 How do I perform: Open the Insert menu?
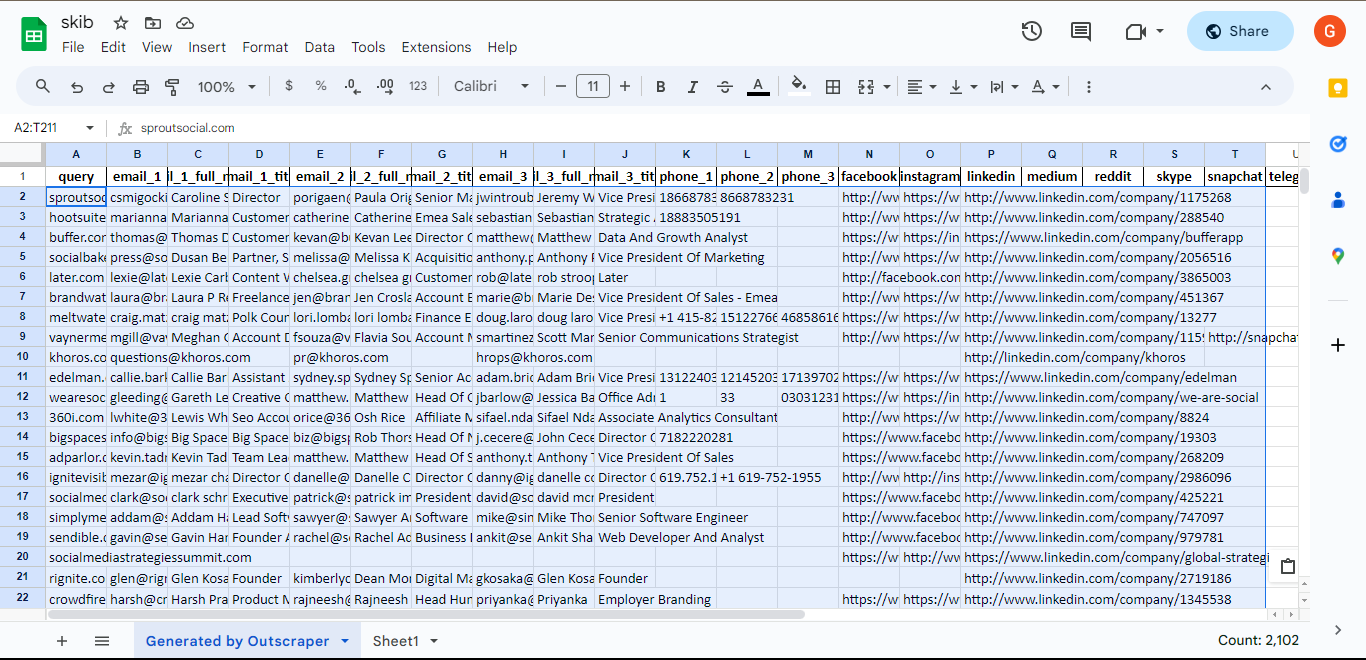pos(207,47)
